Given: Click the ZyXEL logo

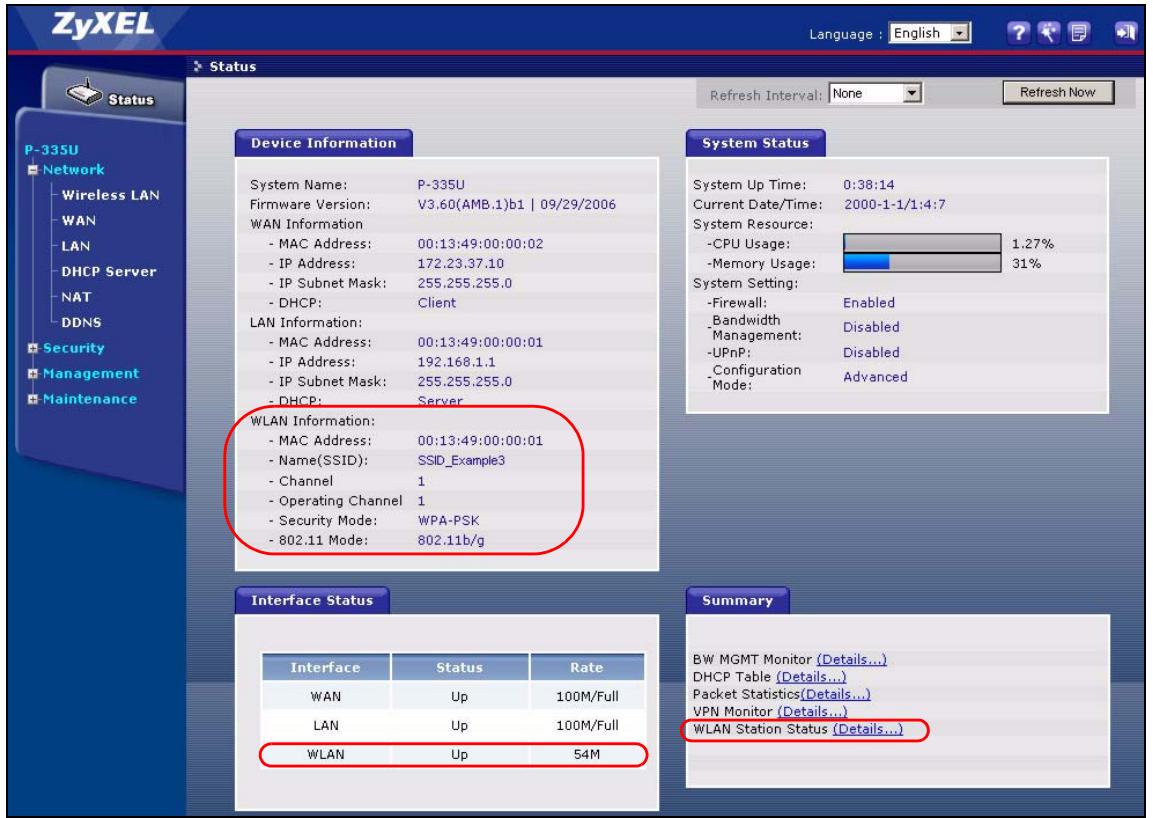Looking at the screenshot, I should click(x=102, y=25).
